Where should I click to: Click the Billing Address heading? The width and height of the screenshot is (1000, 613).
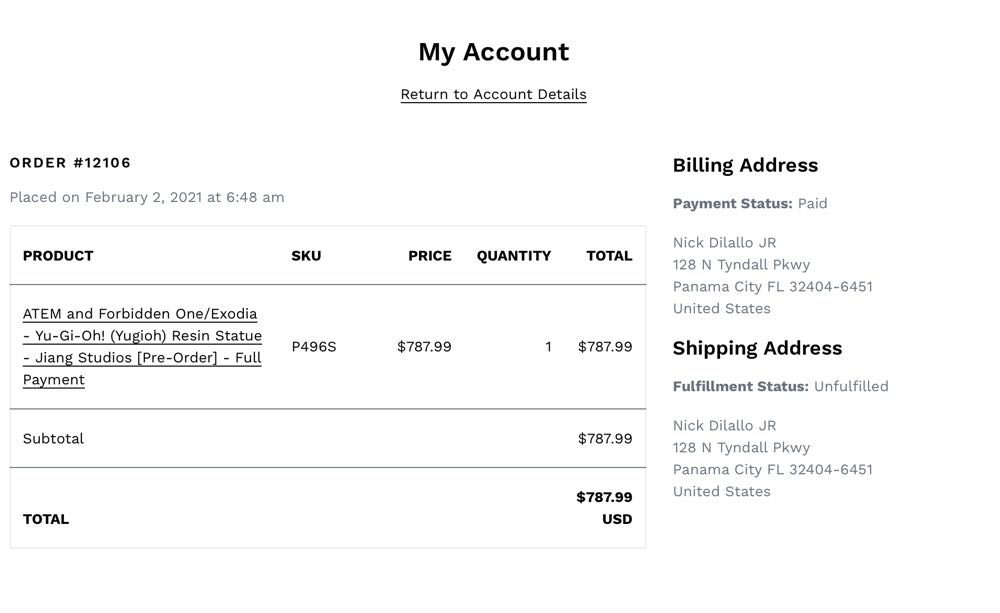click(x=745, y=166)
